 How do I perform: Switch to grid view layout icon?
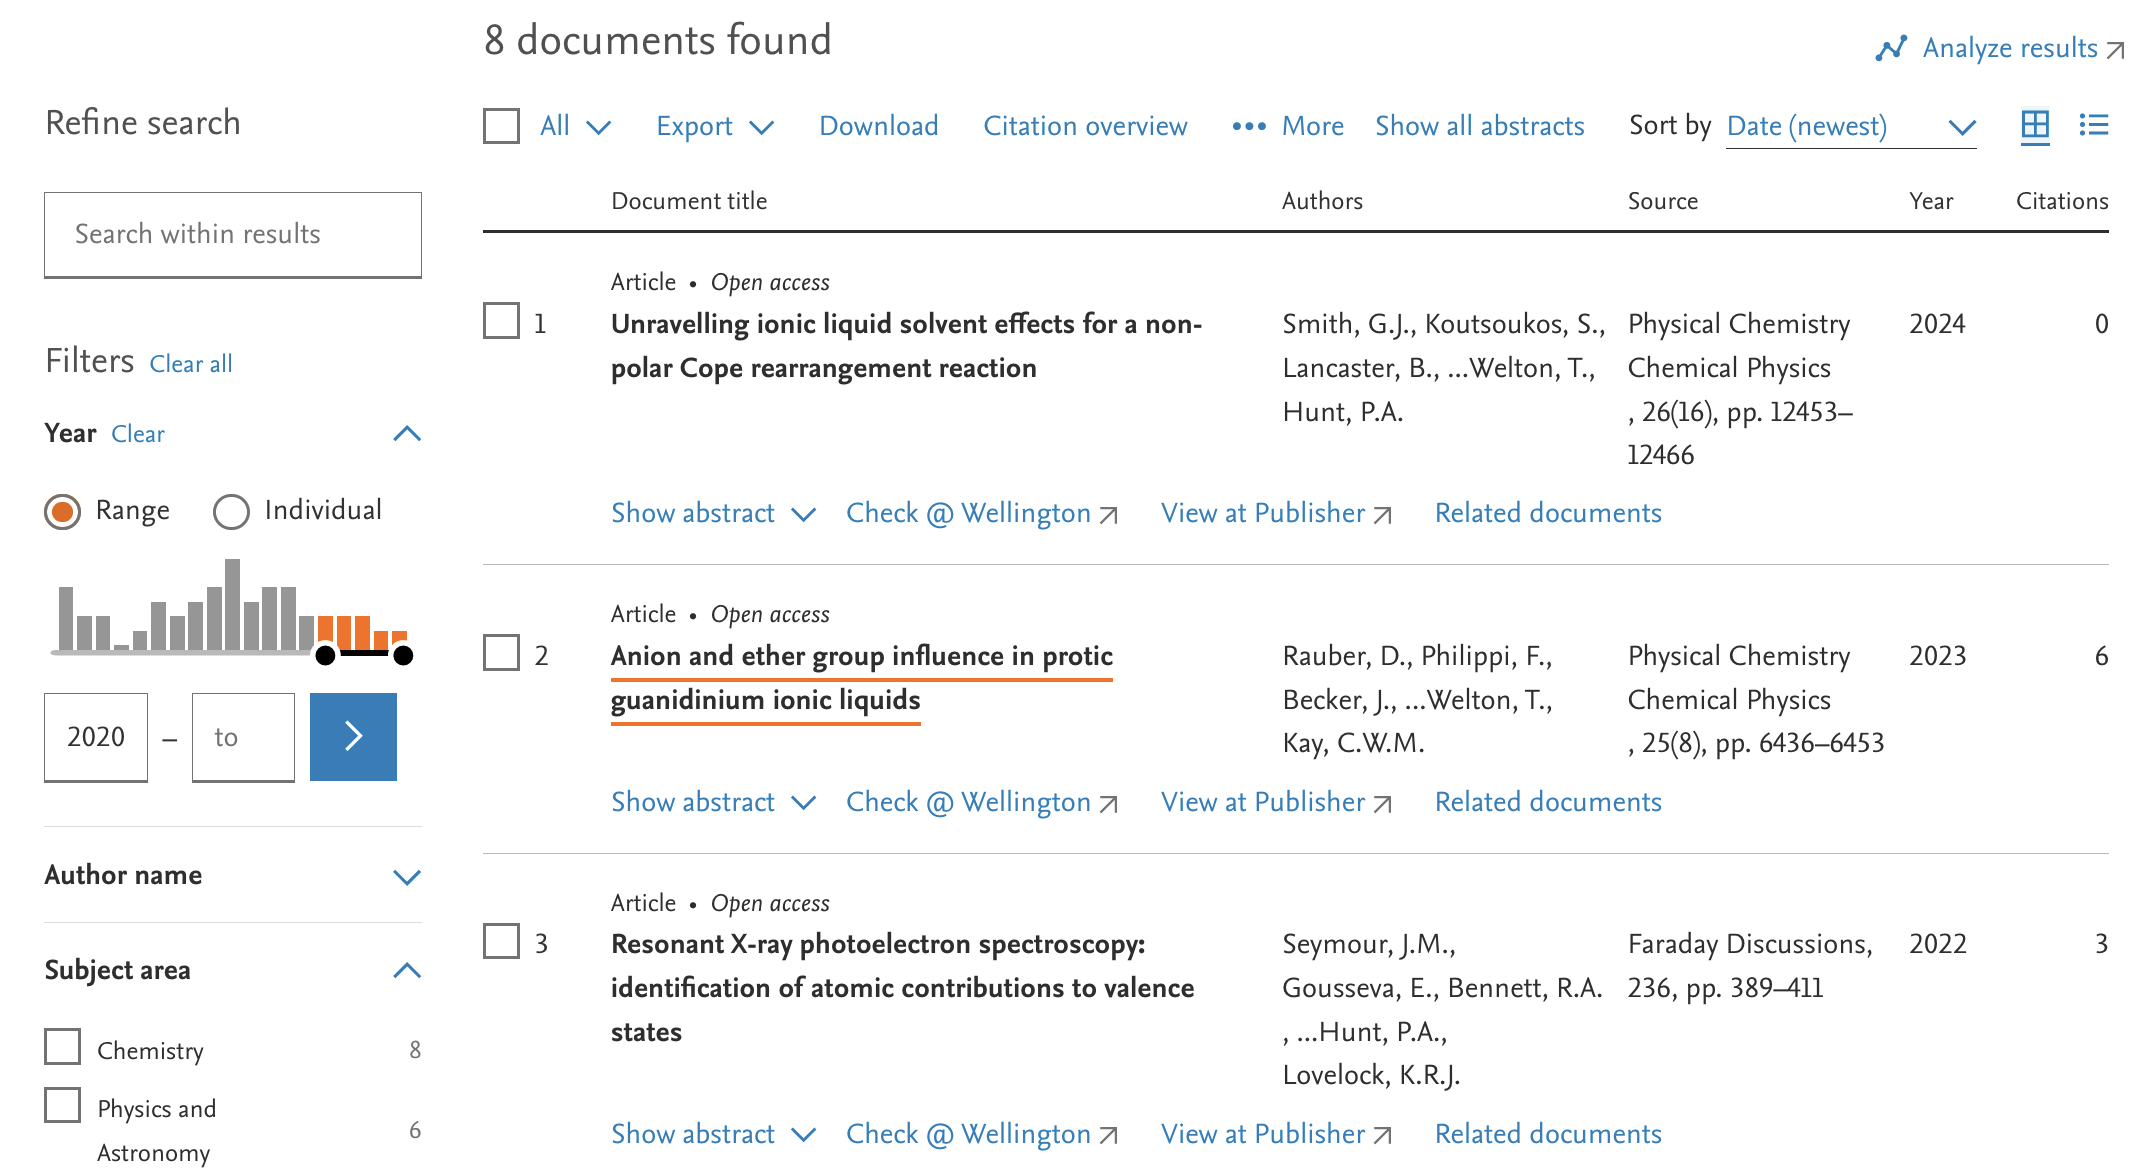[2035, 125]
